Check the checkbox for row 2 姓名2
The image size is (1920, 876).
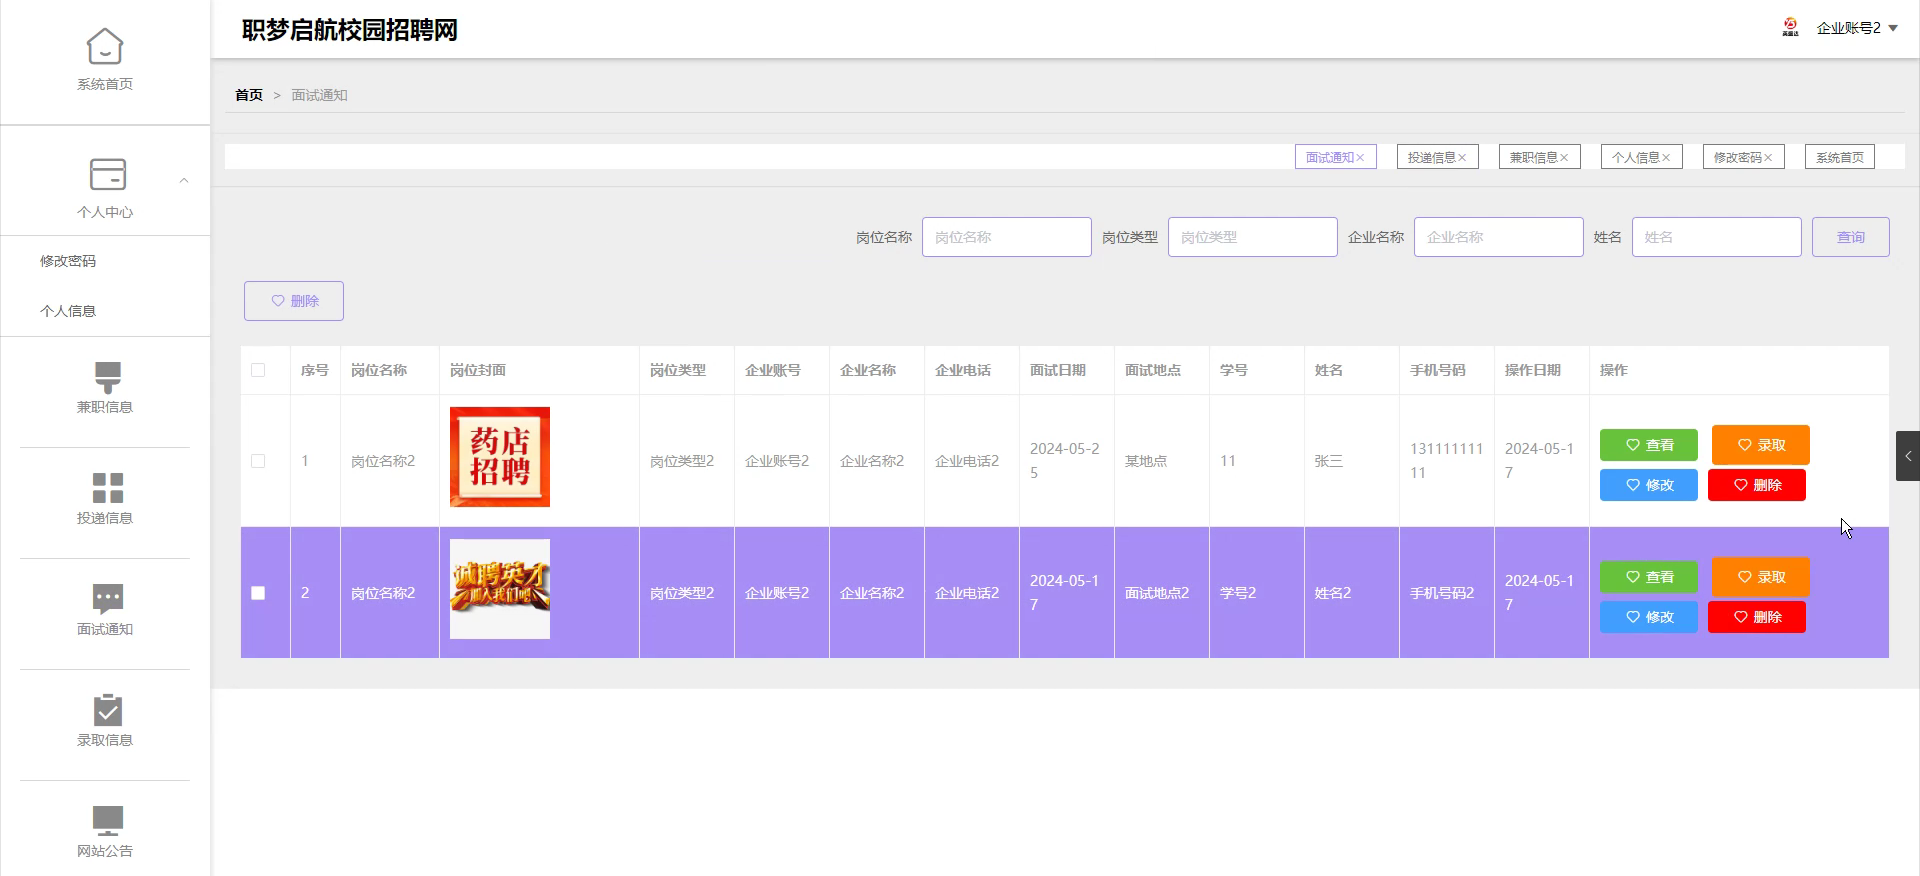[258, 593]
